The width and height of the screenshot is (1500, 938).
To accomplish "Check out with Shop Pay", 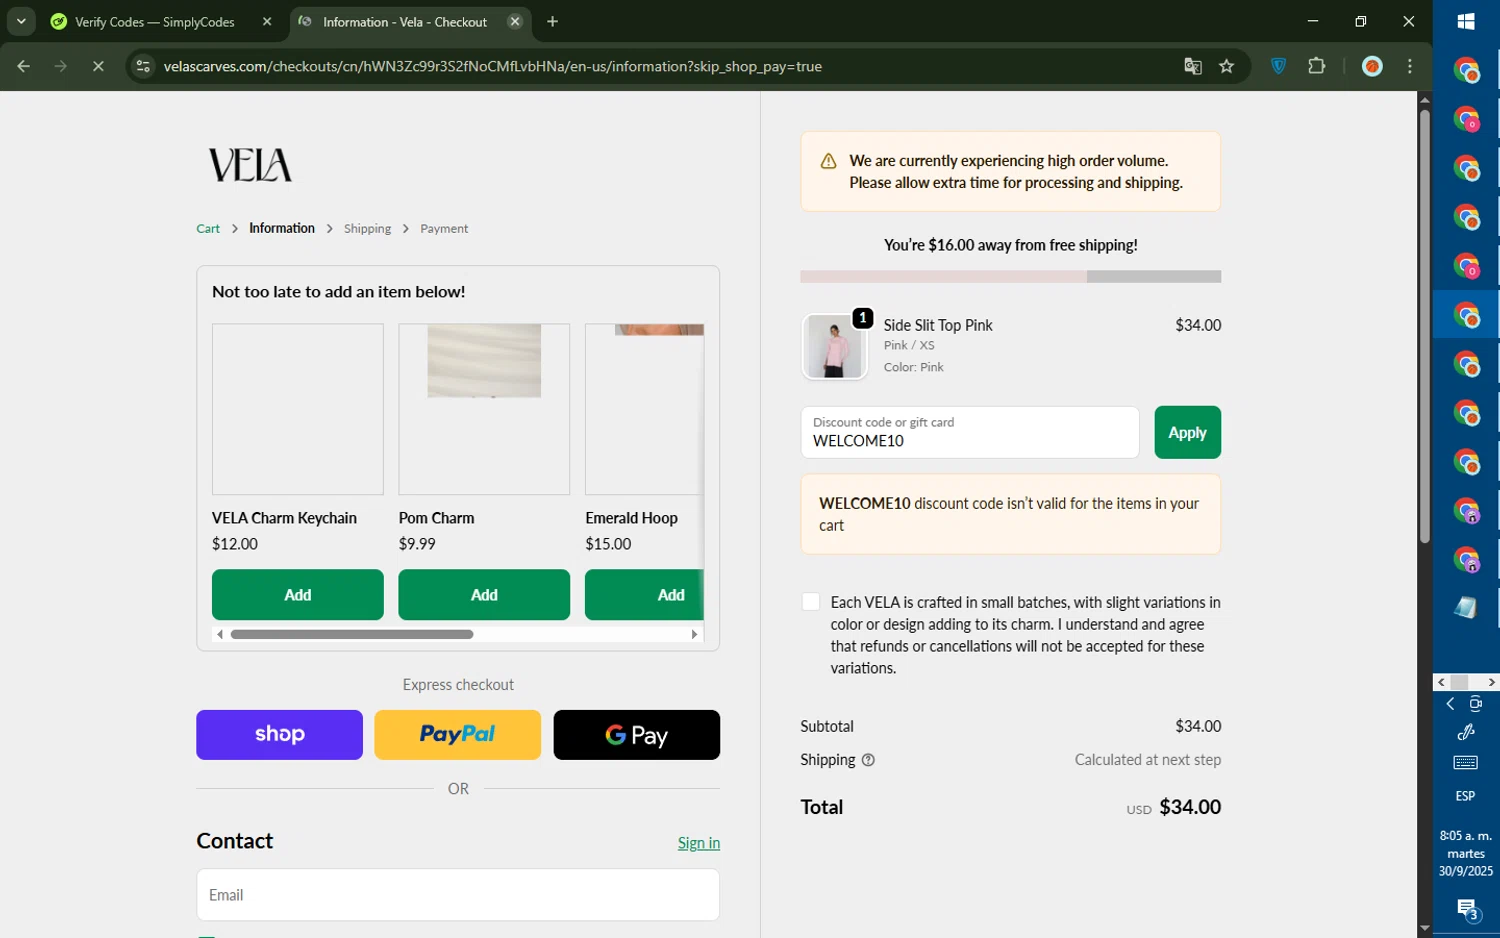I will (279, 735).
